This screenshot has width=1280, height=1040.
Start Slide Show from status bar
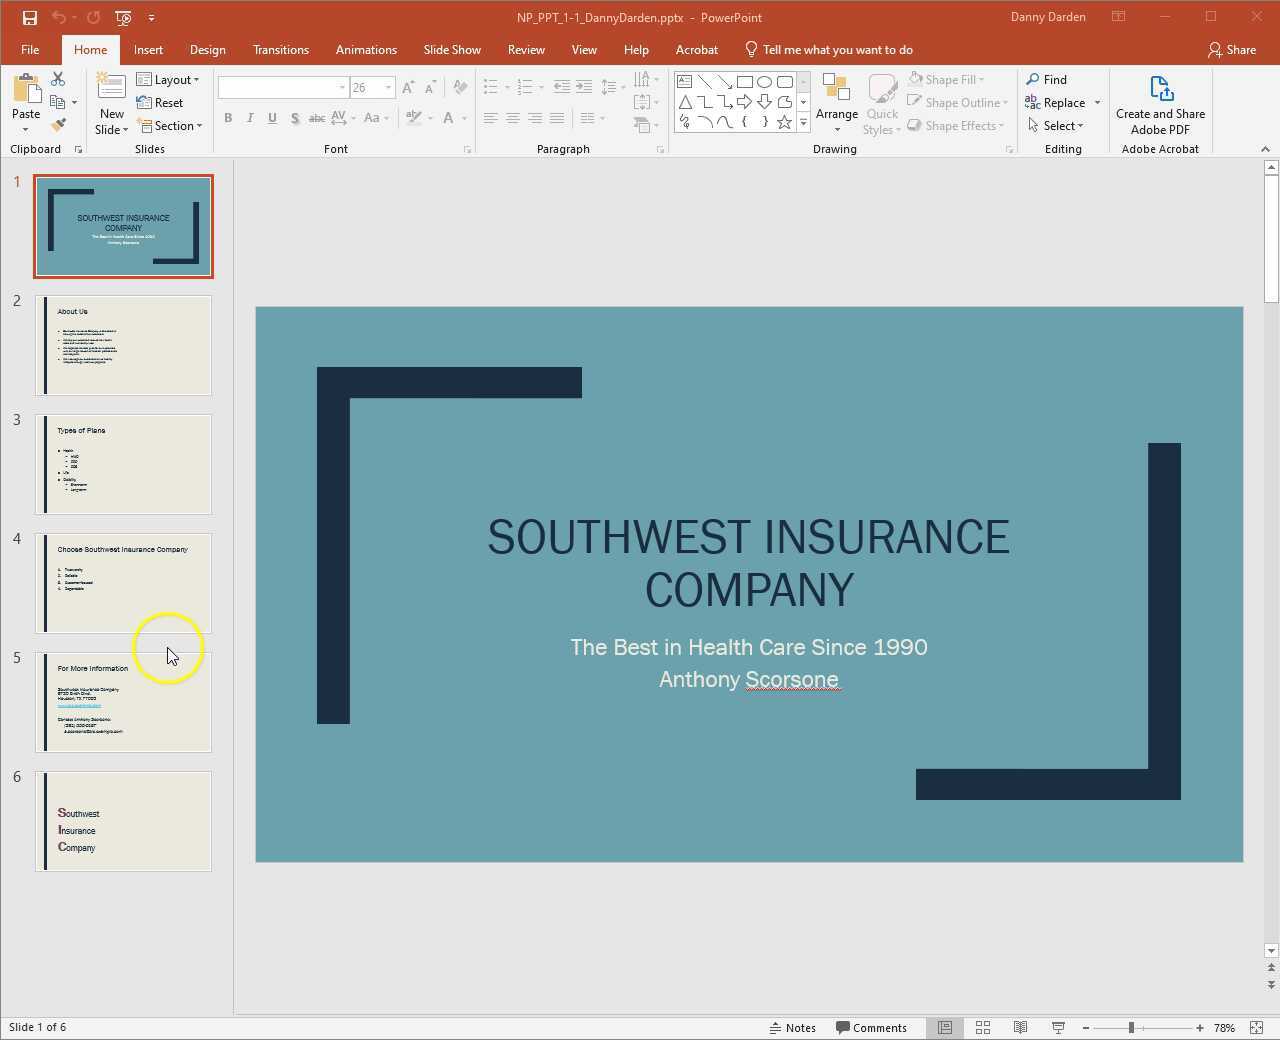pos(1057,1027)
